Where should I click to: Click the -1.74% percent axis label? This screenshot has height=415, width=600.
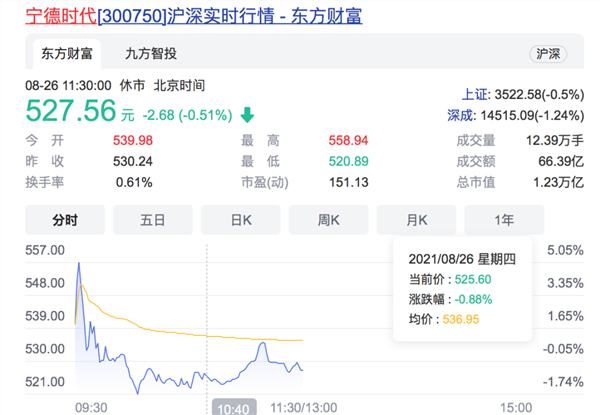[x=563, y=382]
